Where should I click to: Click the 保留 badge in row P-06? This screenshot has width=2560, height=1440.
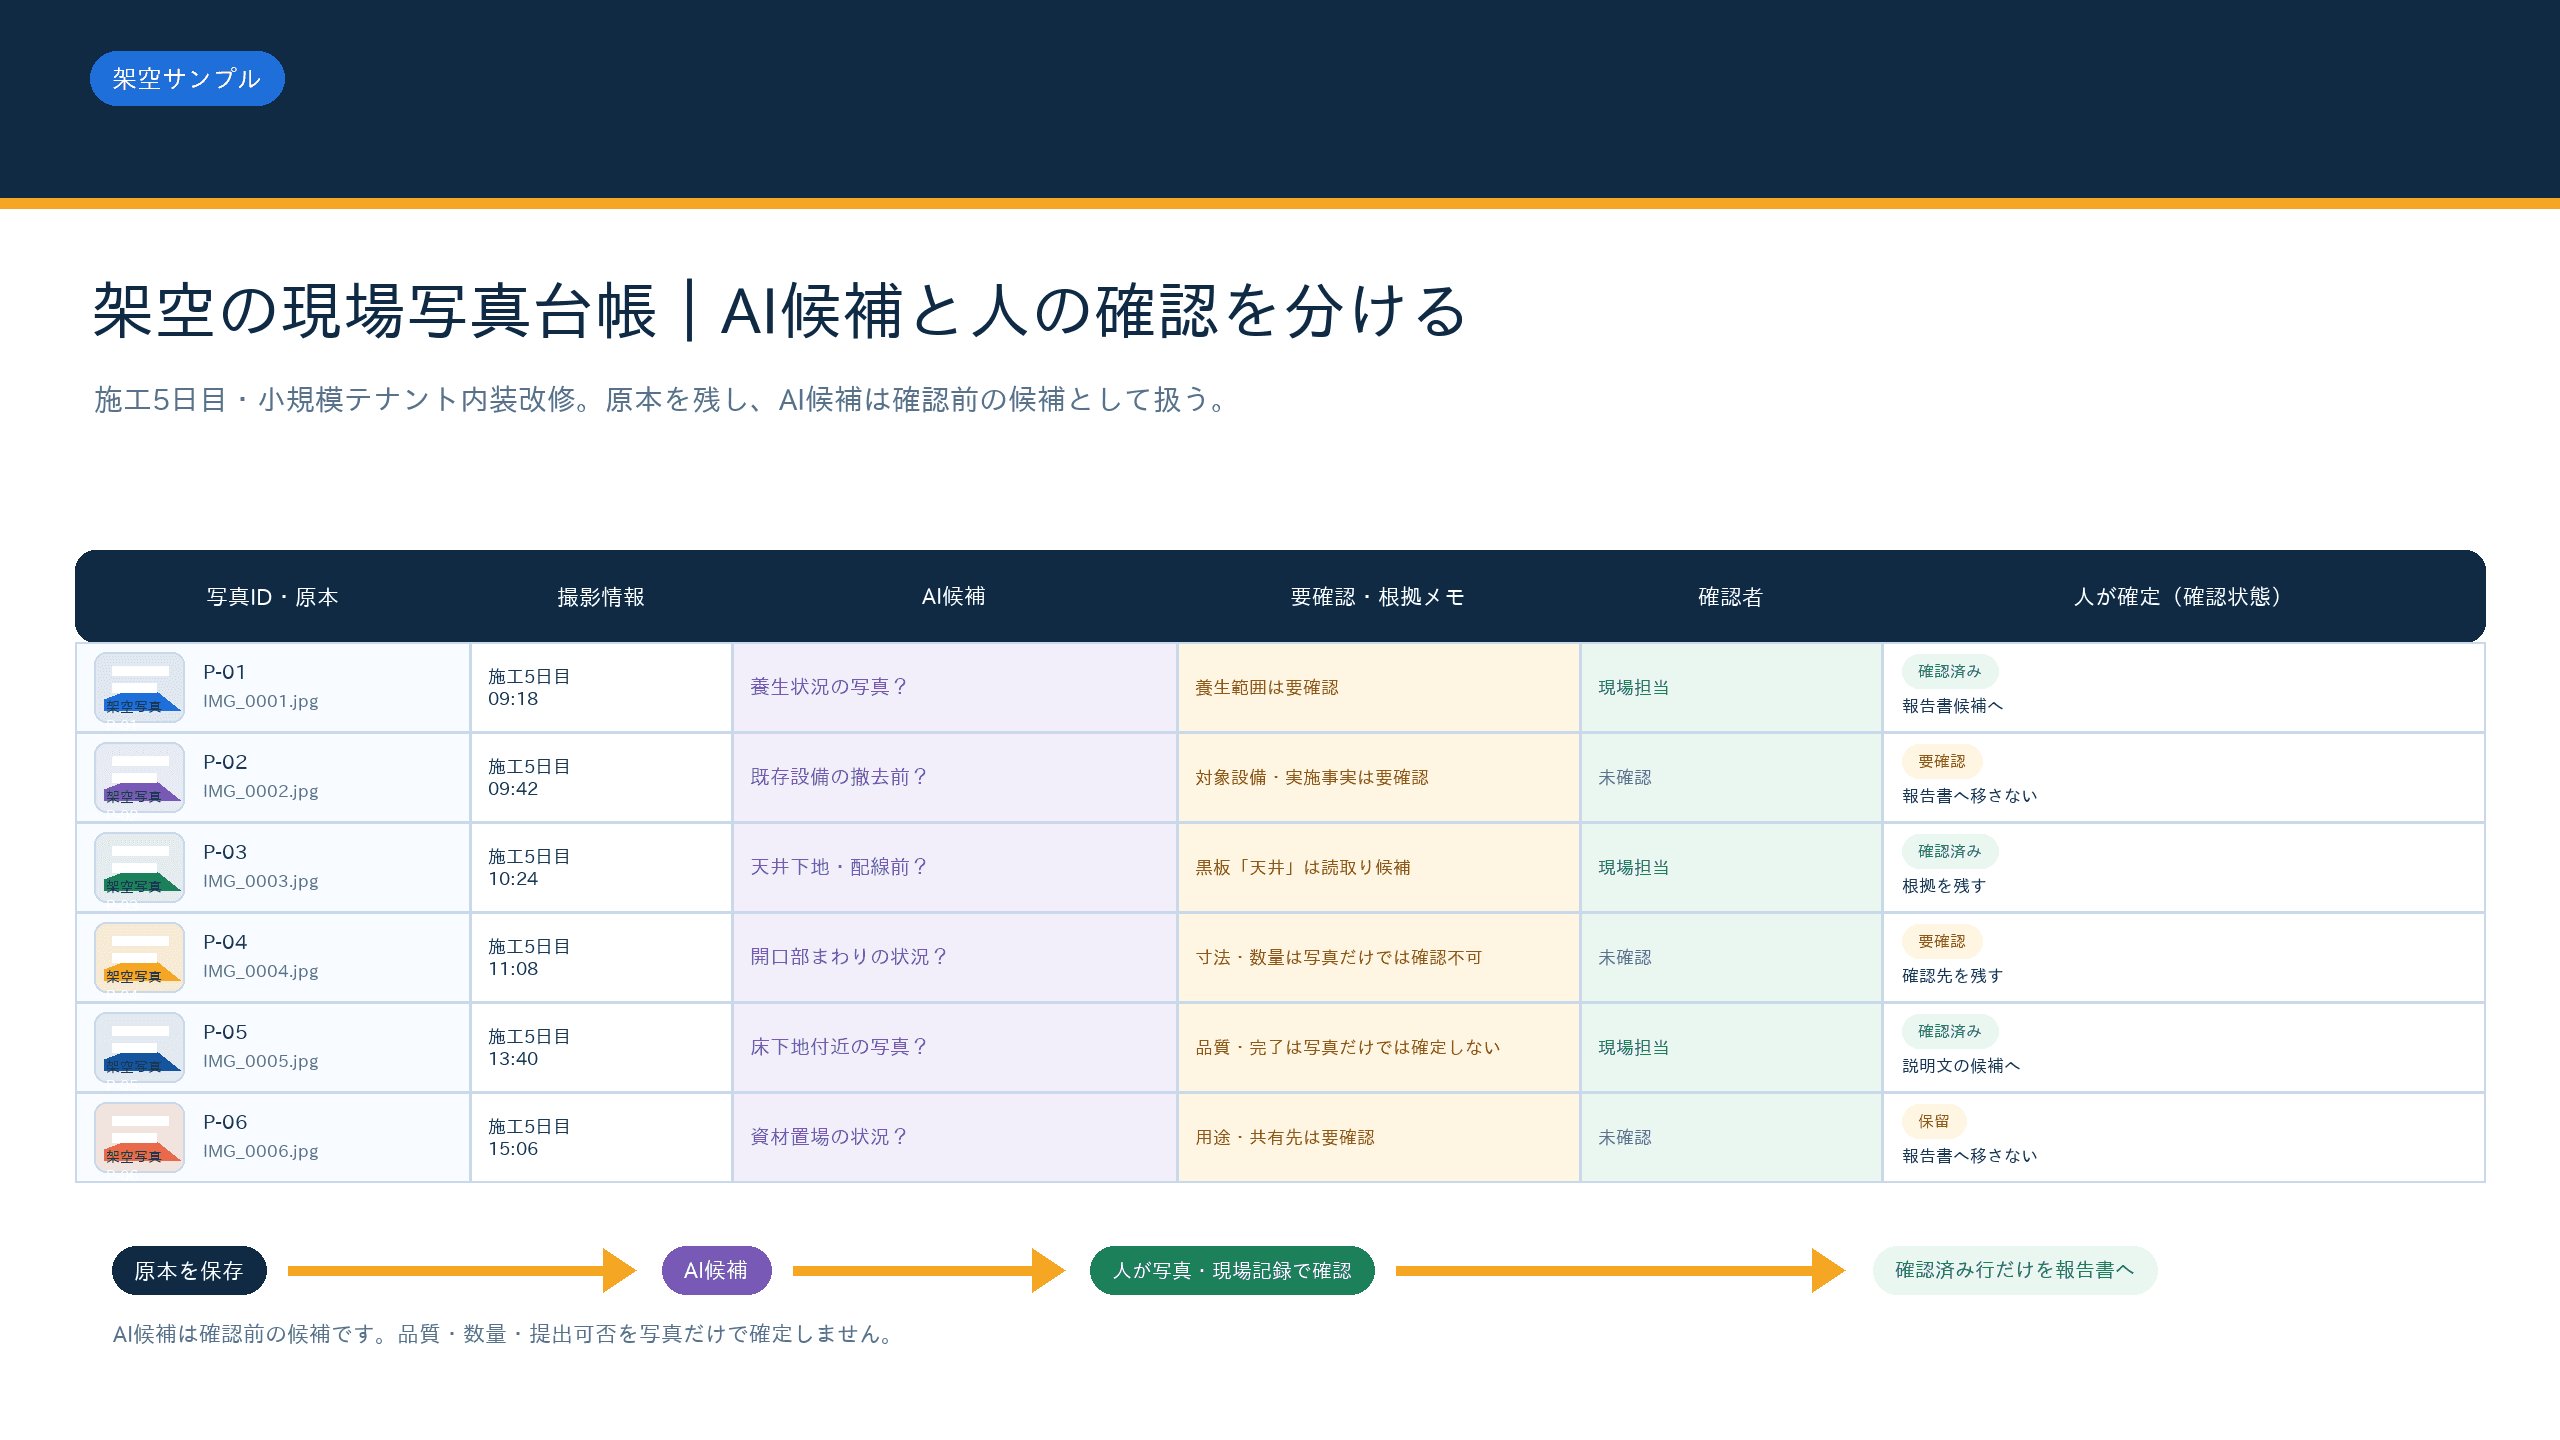point(1933,1121)
